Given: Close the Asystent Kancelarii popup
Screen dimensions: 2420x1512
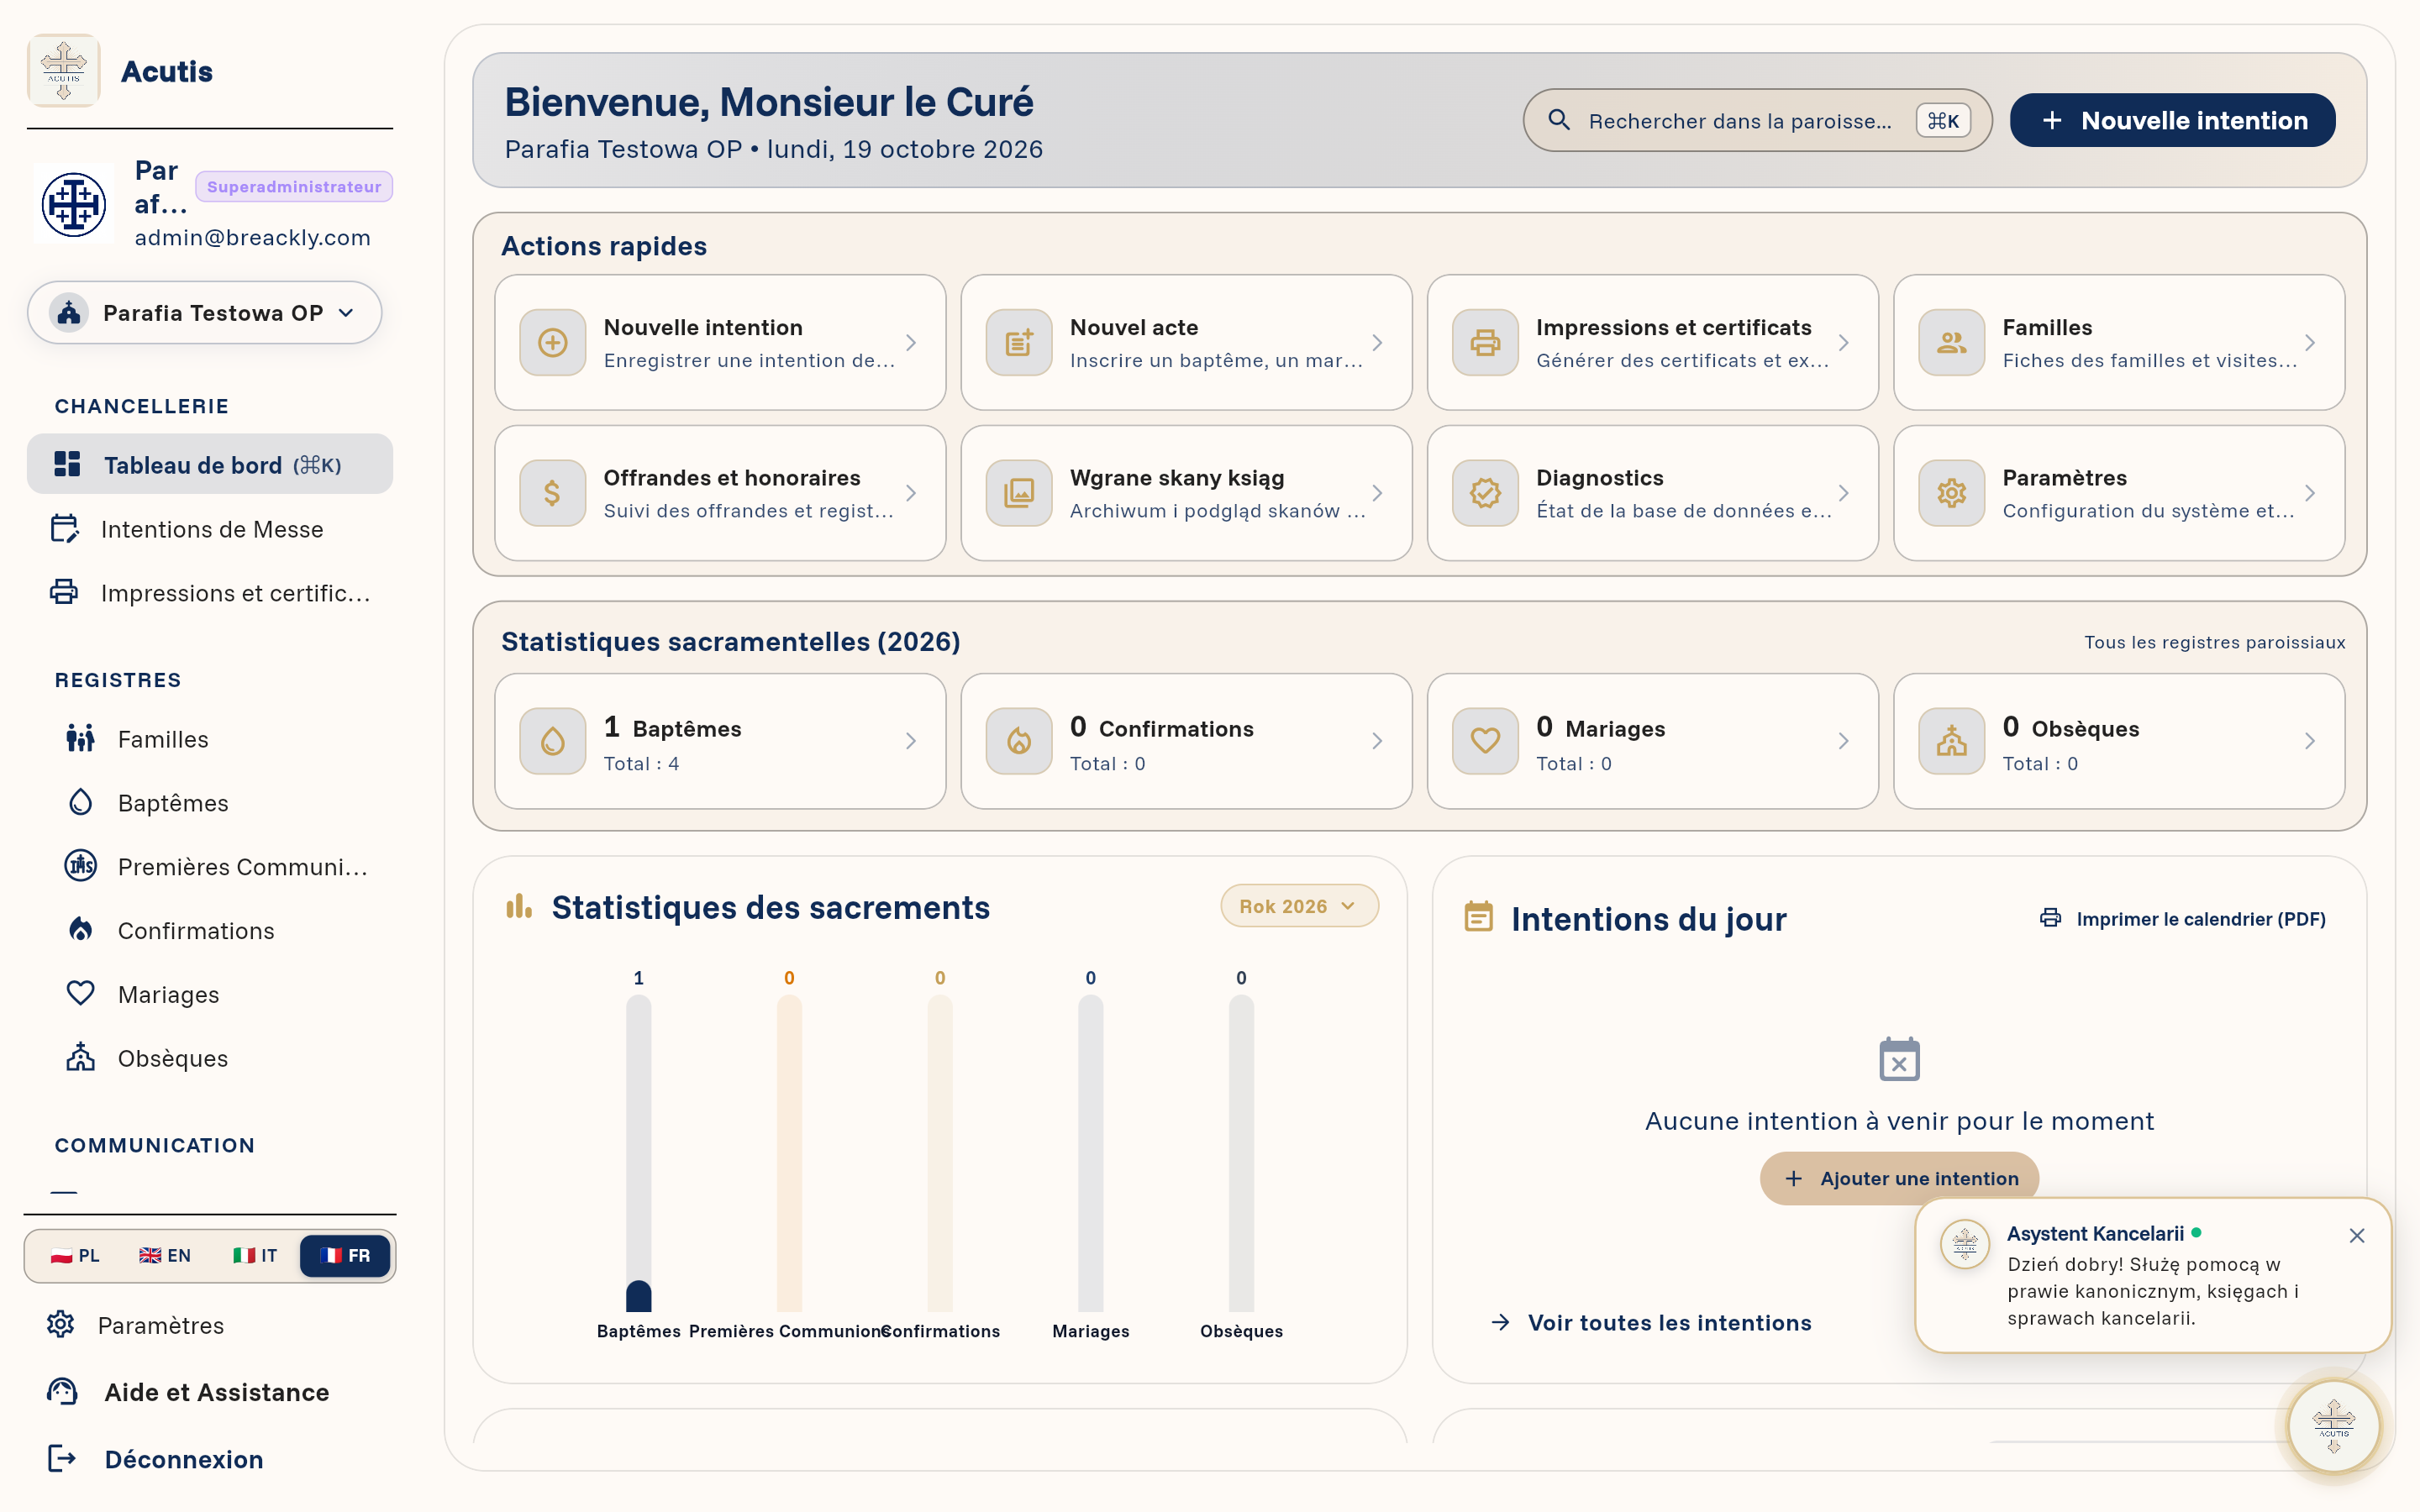Looking at the screenshot, I should point(2357,1236).
